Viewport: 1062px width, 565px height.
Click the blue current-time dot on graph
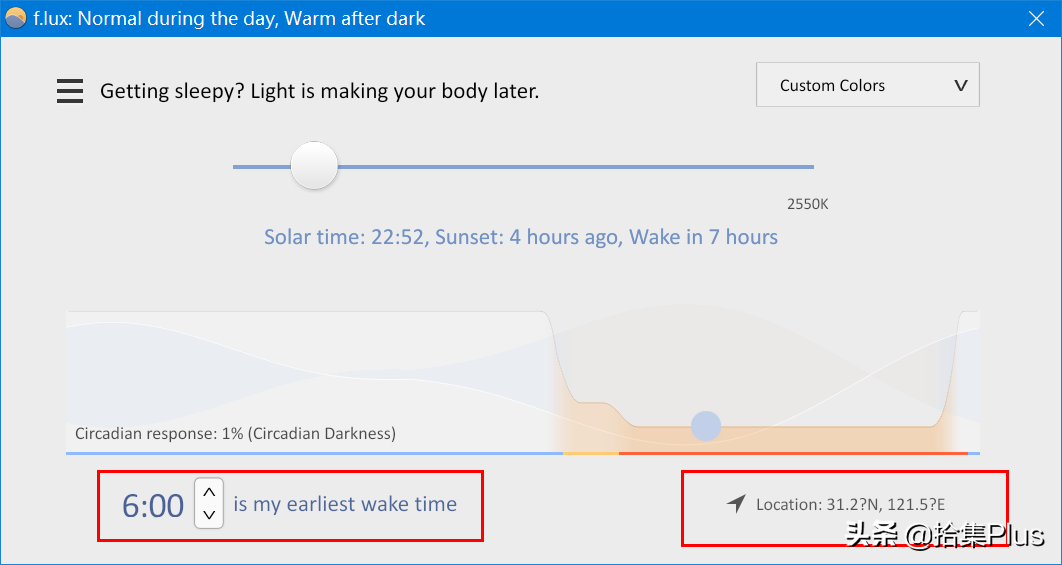(706, 426)
